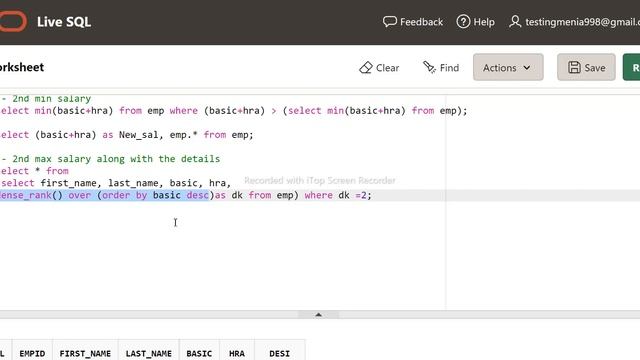Screen dimensions: 640x360
Task: Open the Help link
Action: click(484, 22)
